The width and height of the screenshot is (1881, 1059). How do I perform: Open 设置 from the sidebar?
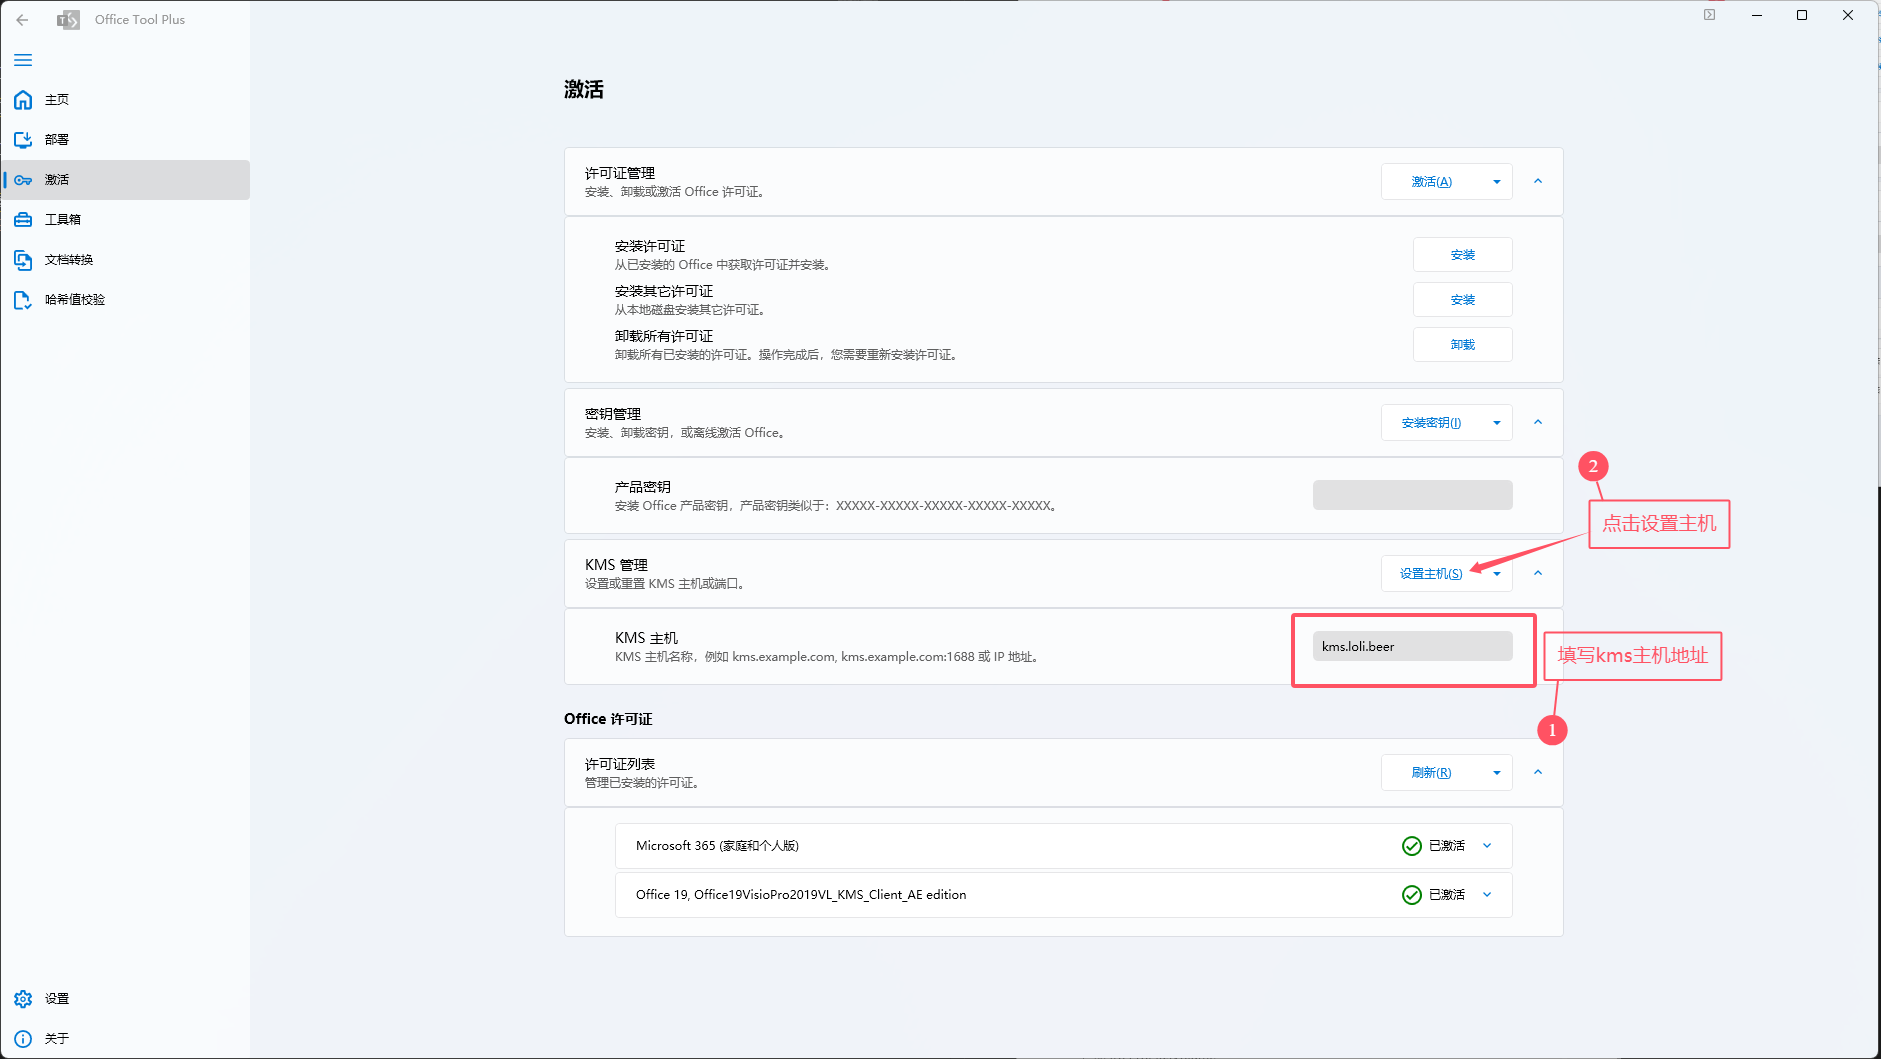coord(126,999)
